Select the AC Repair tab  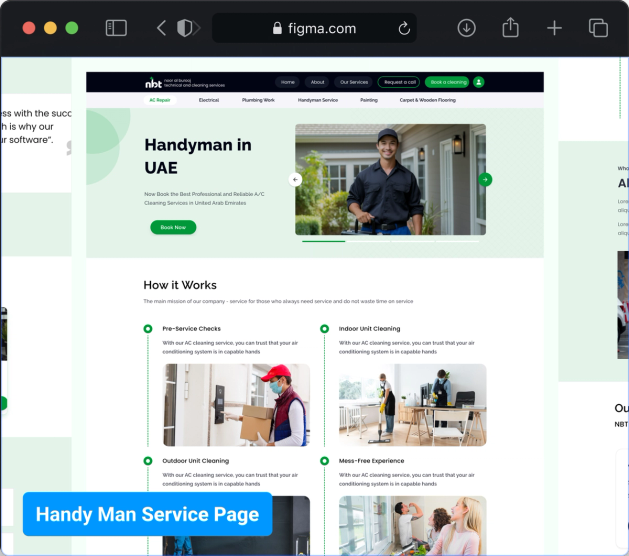click(160, 100)
